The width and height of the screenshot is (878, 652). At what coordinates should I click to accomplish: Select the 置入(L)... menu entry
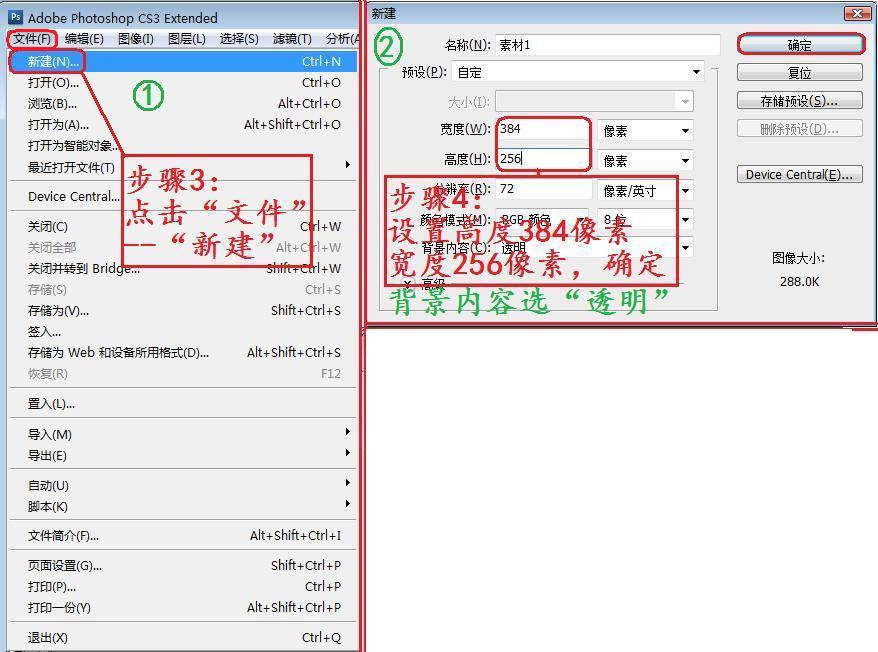tap(183, 403)
